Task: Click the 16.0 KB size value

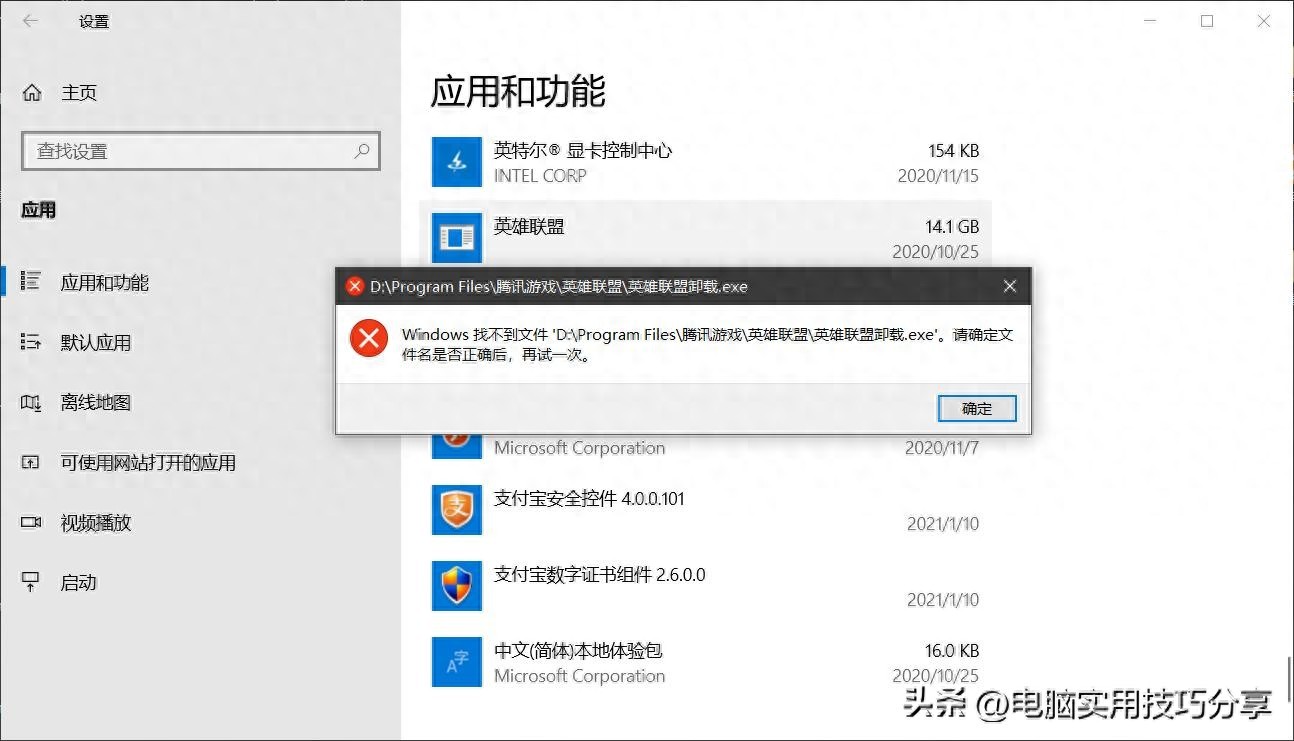Action: click(x=952, y=651)
